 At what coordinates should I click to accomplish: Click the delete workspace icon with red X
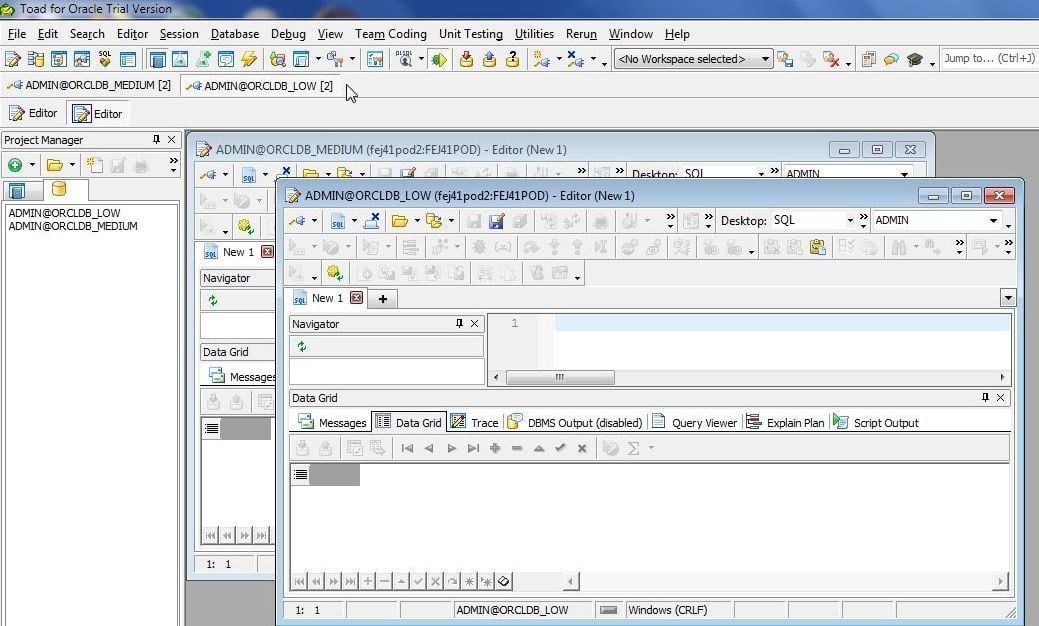coord(831,59)
